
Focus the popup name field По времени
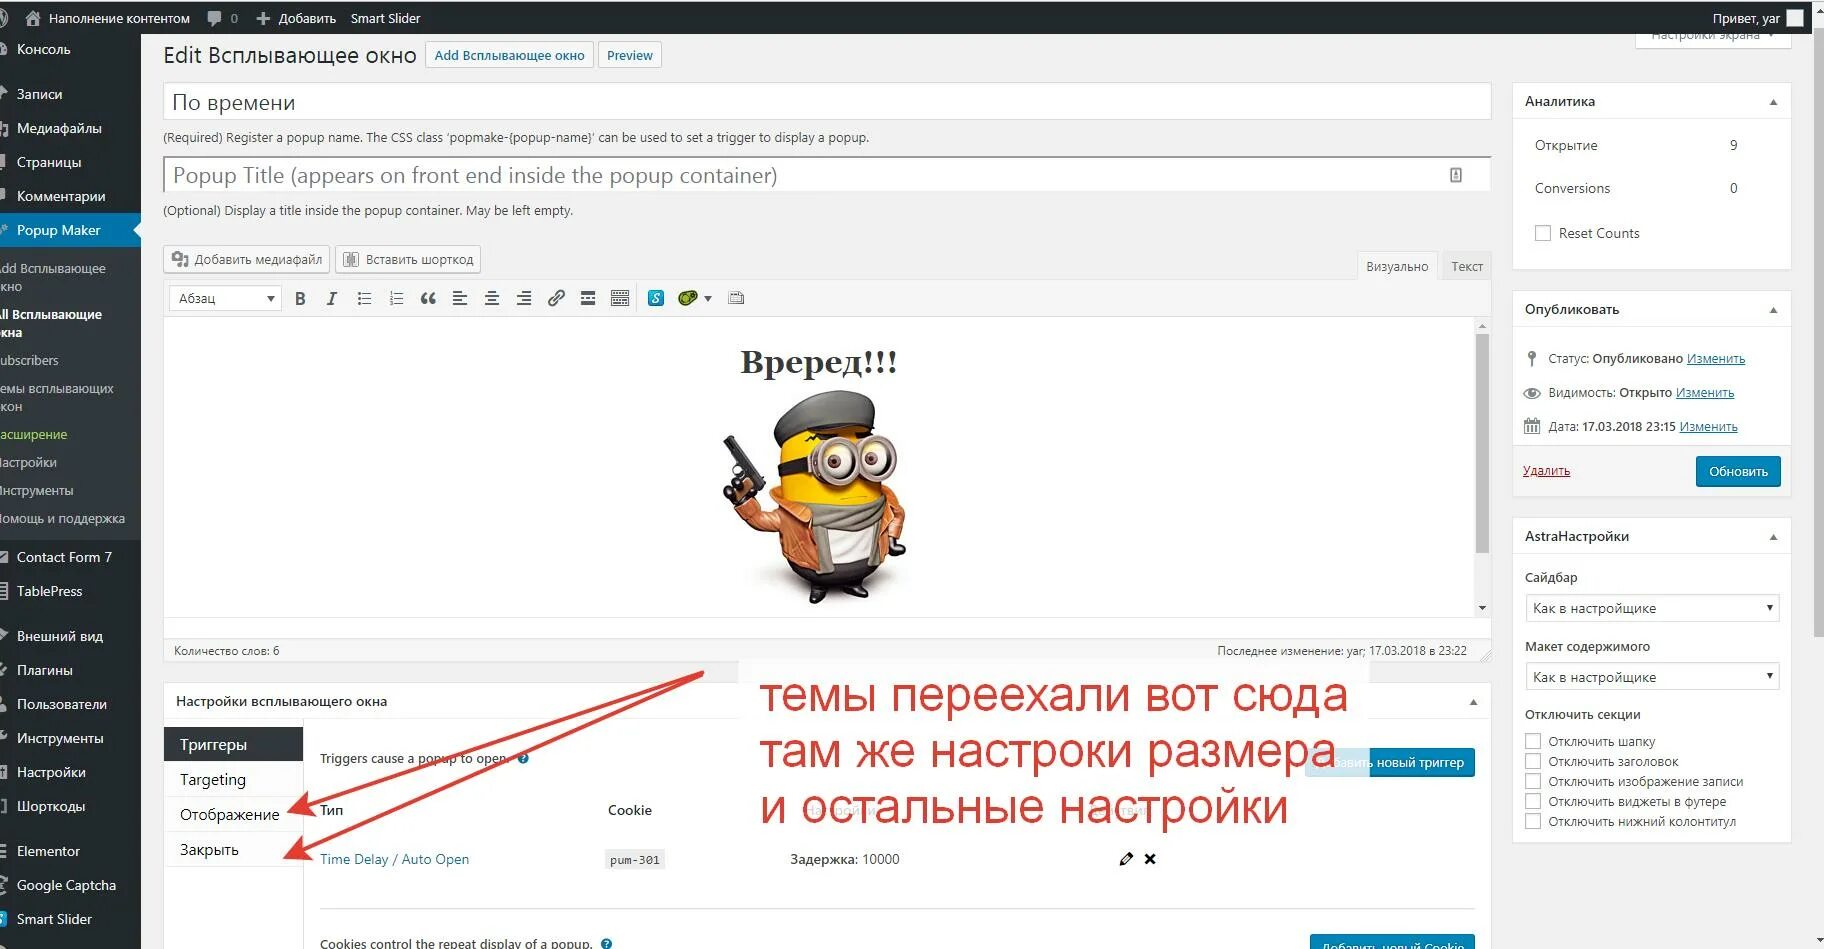pyautogui.click(x=827, y=102)
